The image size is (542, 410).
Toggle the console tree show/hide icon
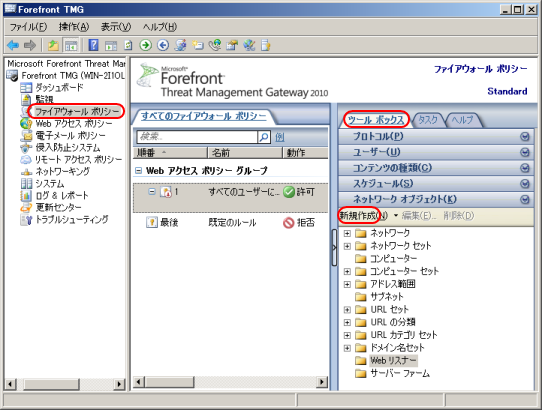71,45
